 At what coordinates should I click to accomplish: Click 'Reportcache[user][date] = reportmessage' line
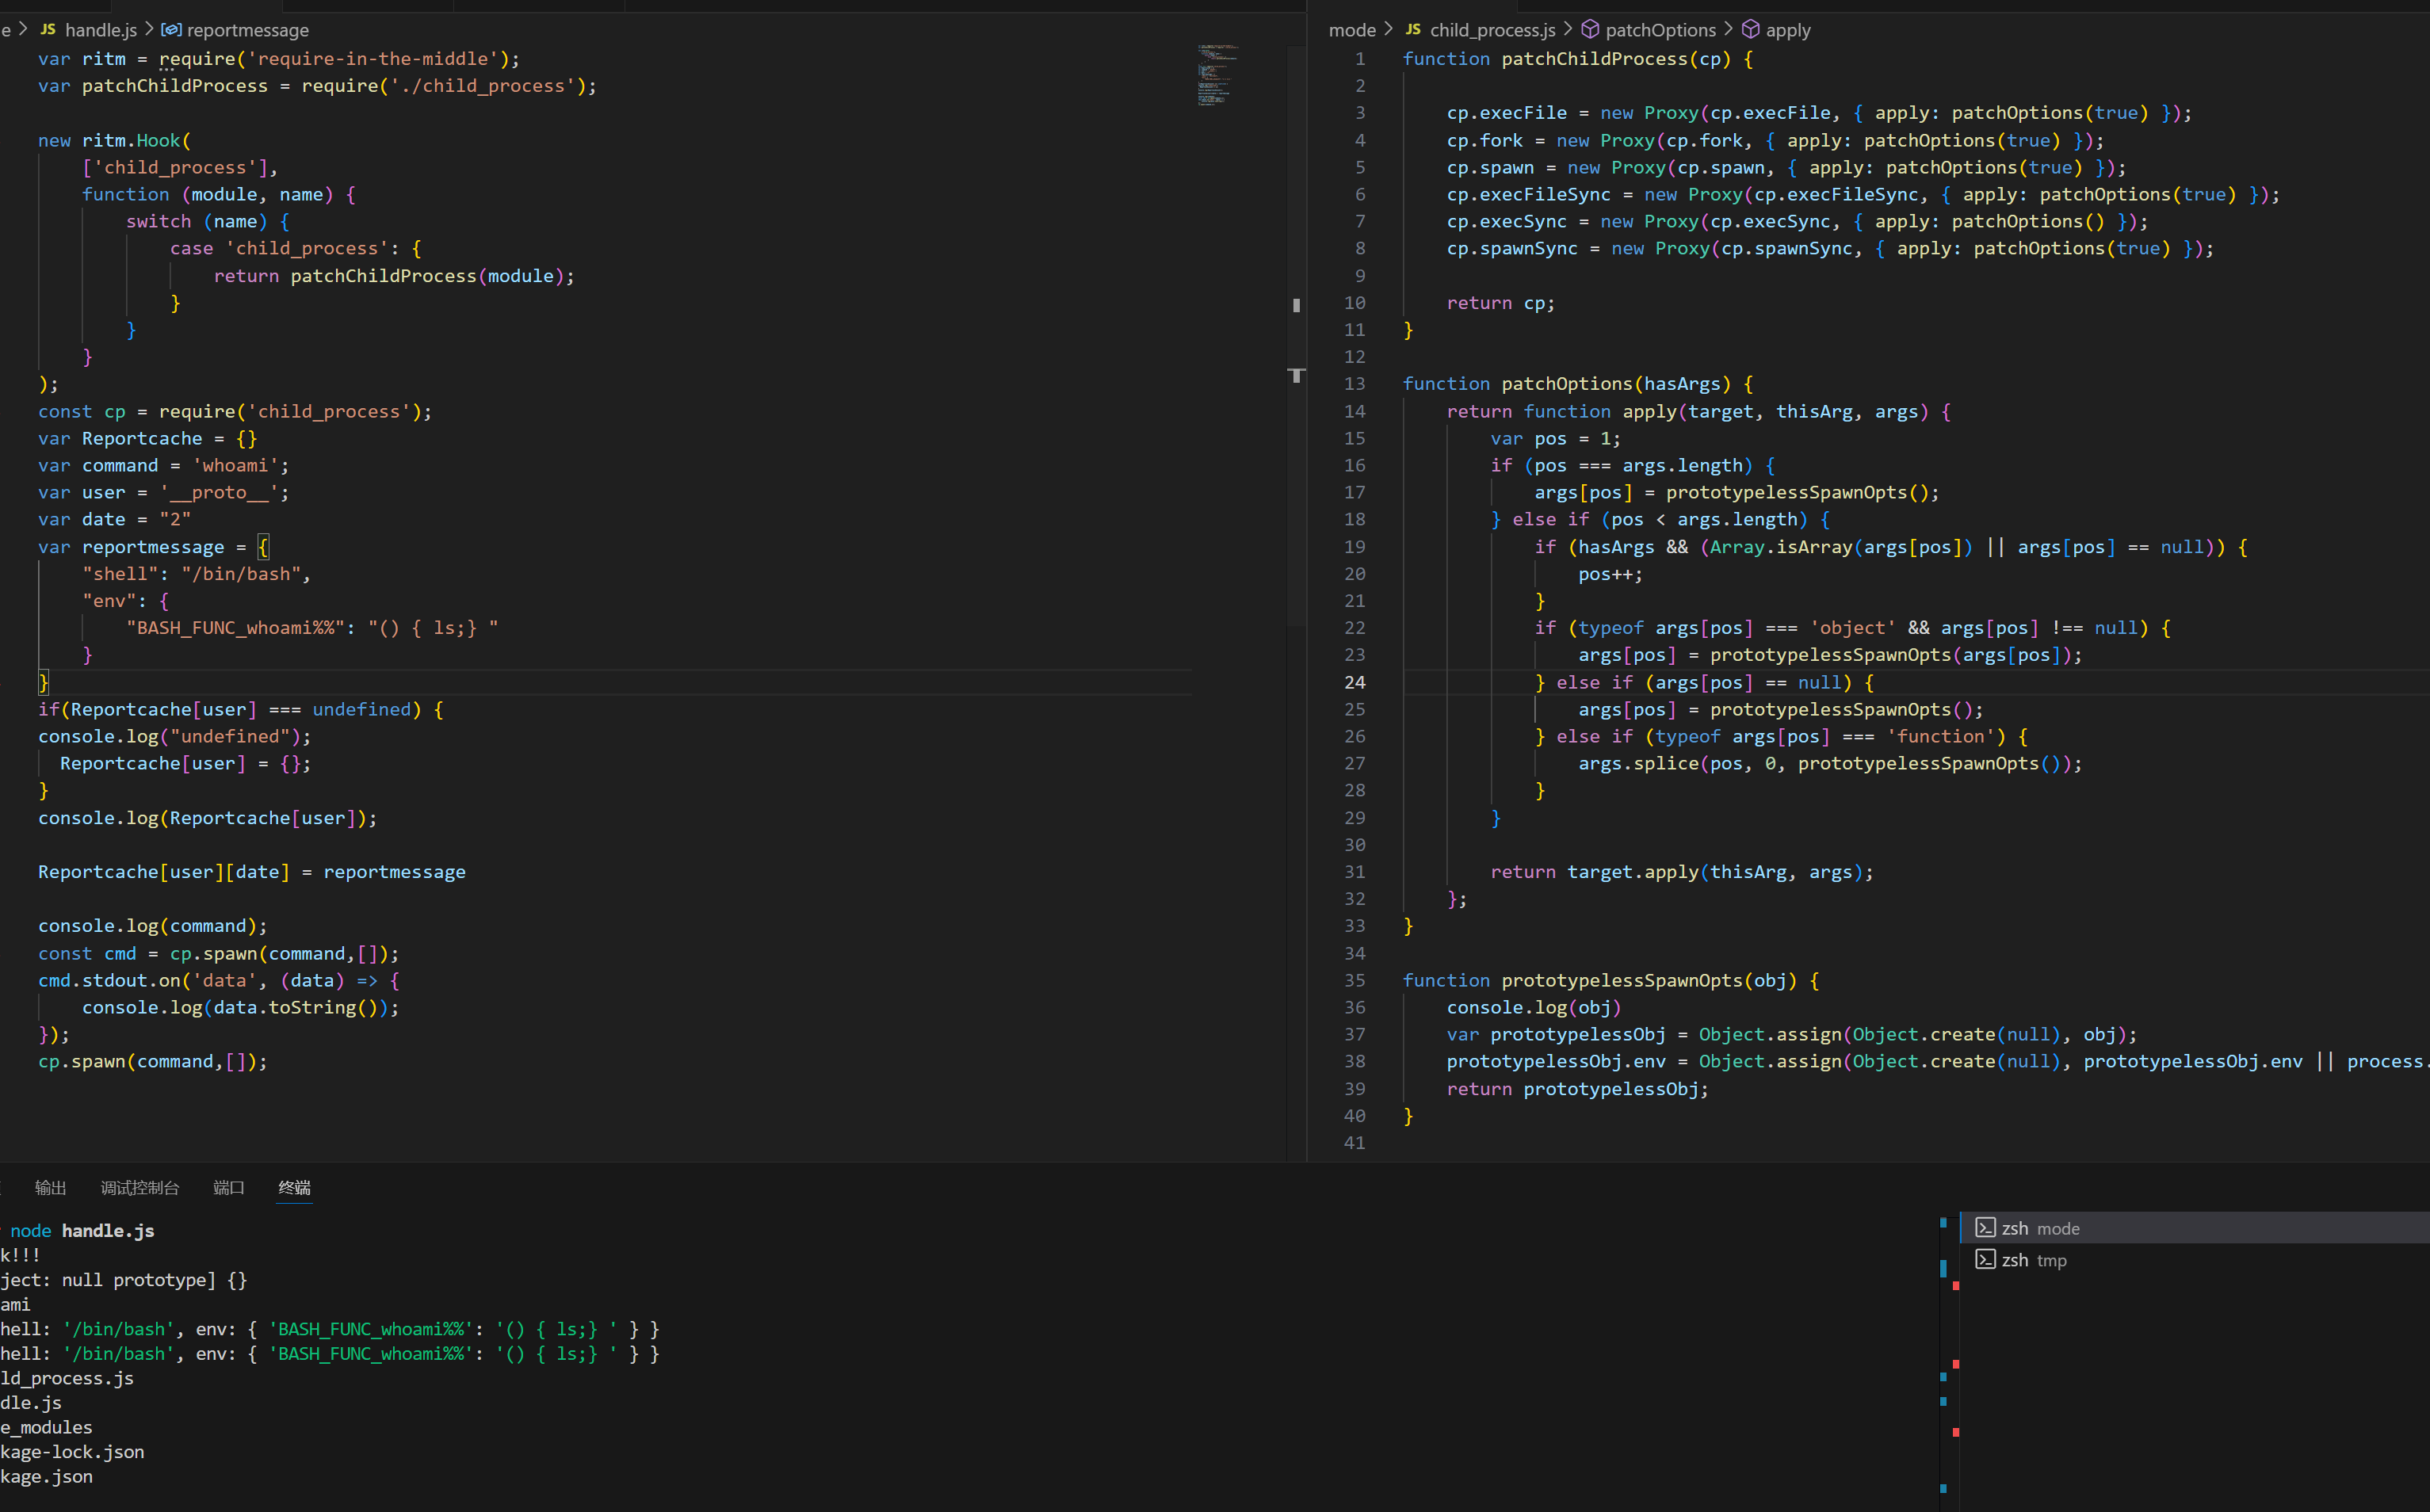(x=252, y=872)
